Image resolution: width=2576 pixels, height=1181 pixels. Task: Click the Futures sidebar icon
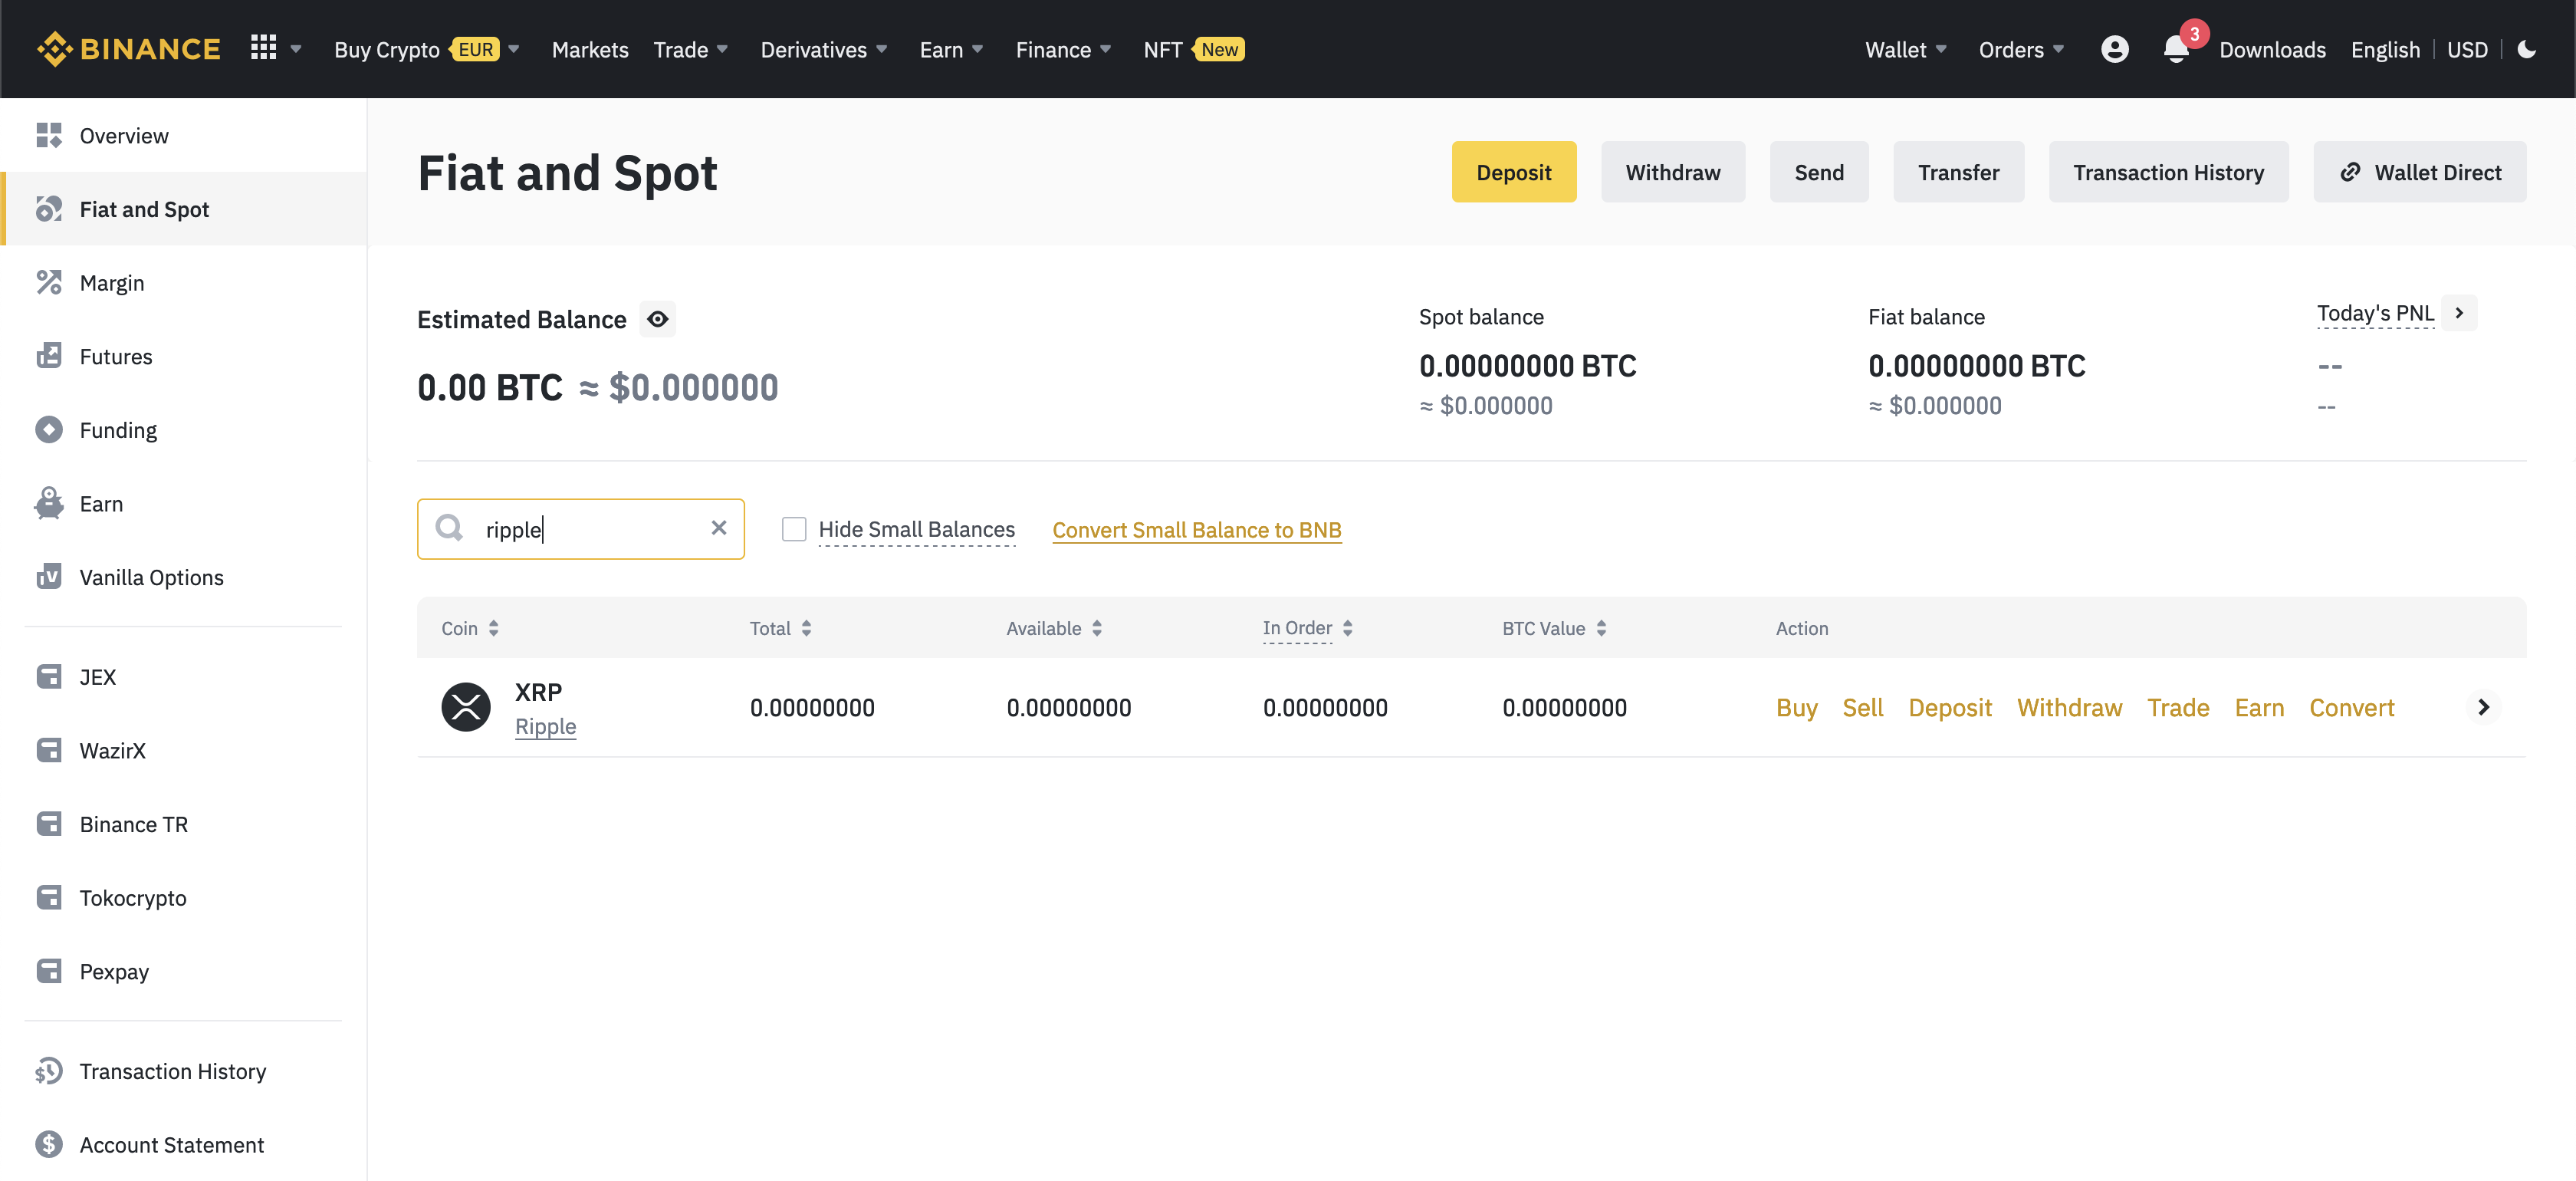click(48, 356)
